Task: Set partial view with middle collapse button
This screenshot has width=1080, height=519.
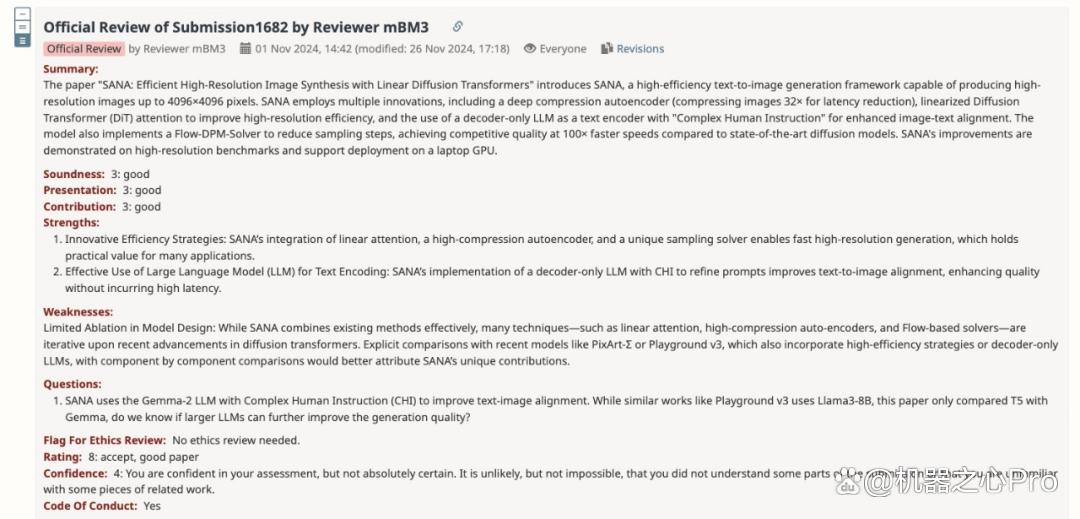Action: (x=23, y=28)
